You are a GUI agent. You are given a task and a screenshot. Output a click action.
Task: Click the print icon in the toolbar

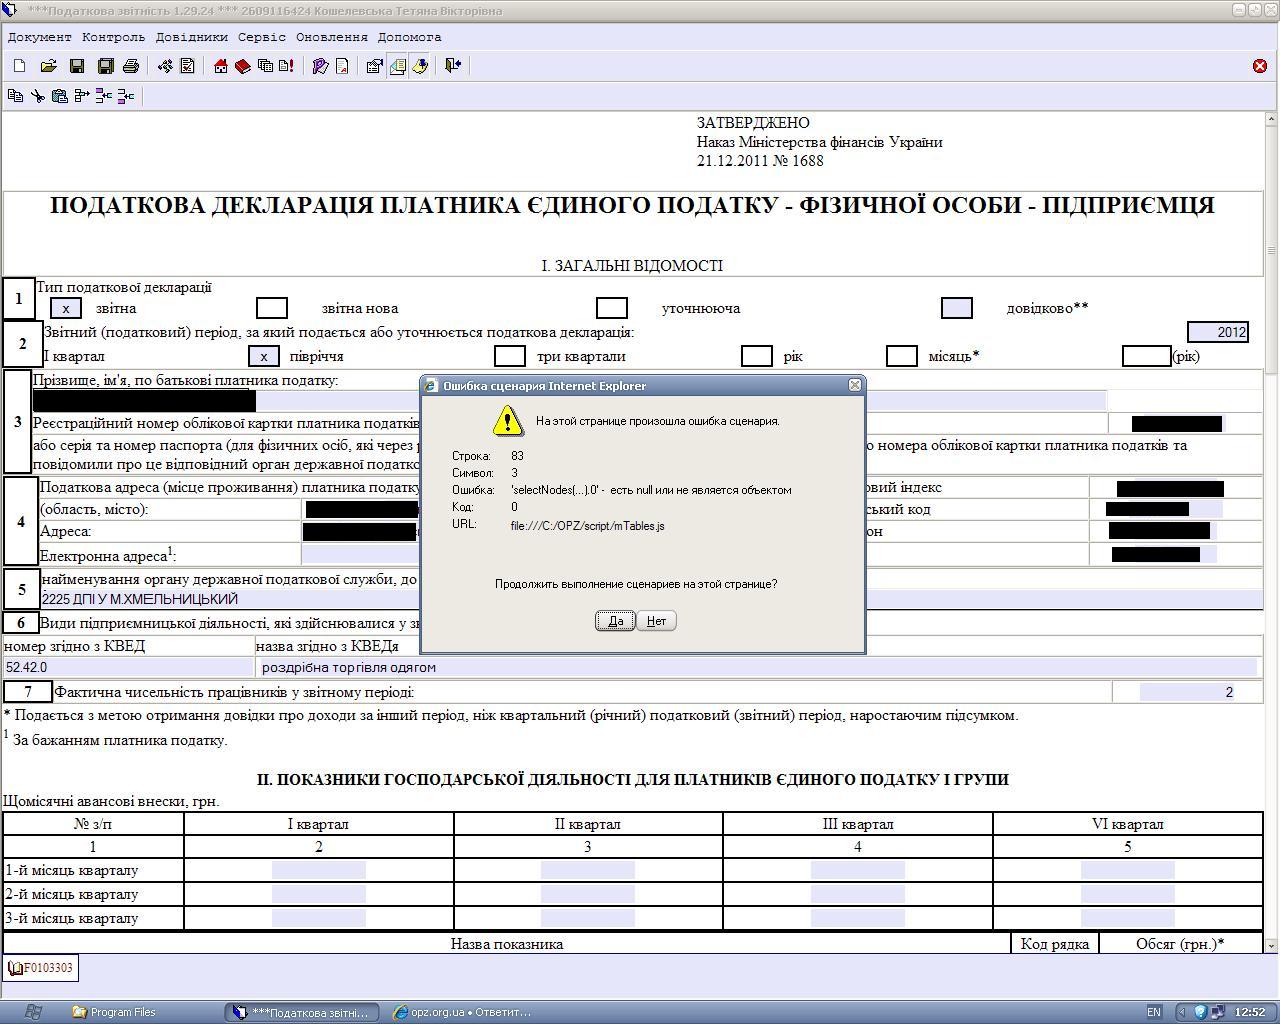click(x=130, y=66)
